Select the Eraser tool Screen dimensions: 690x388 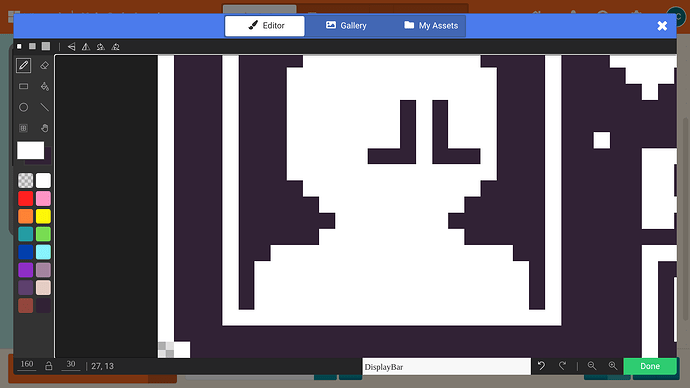44,66
